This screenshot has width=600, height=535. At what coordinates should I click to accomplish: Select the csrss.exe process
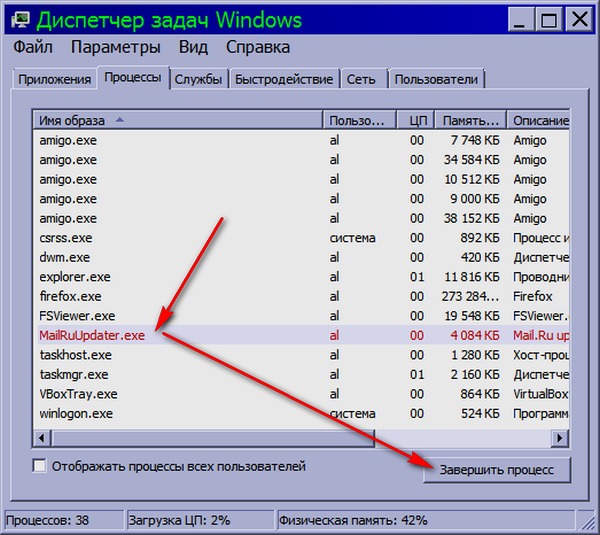coord(301,238)
